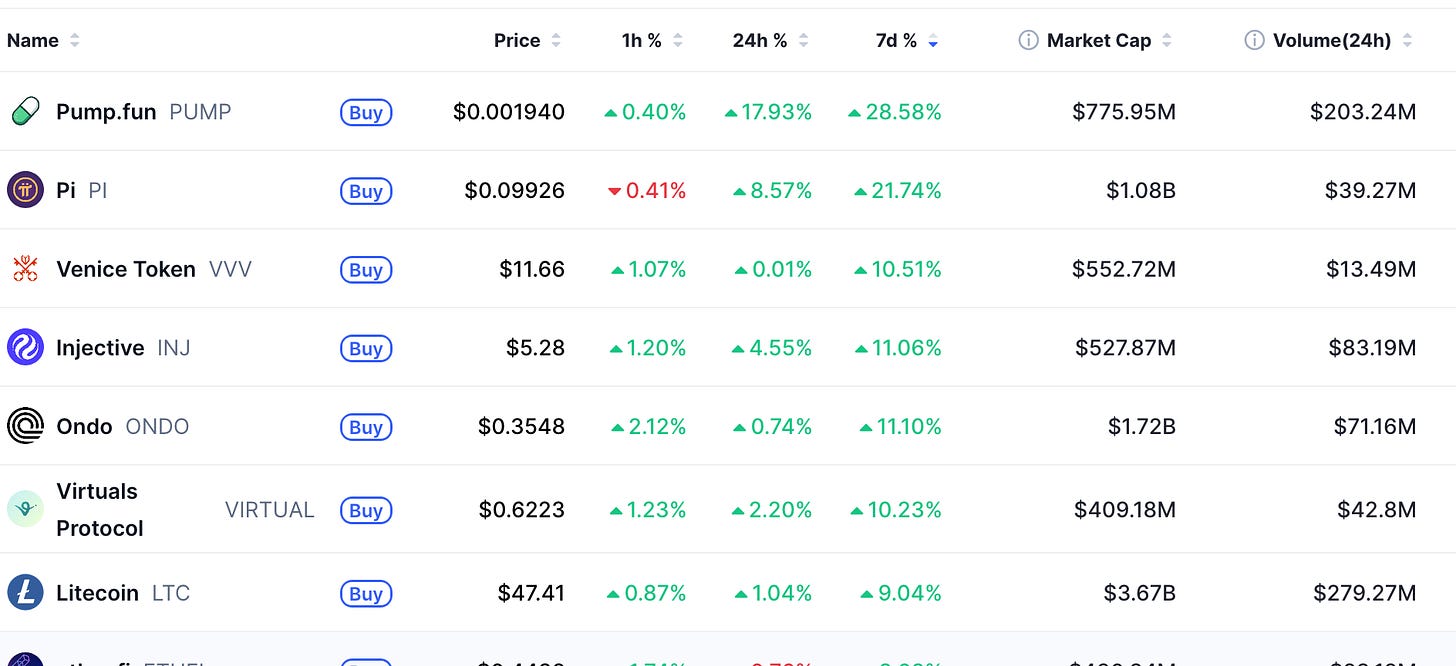
Task: Click the Pi coin logo
Action: (x=25, y=190)
